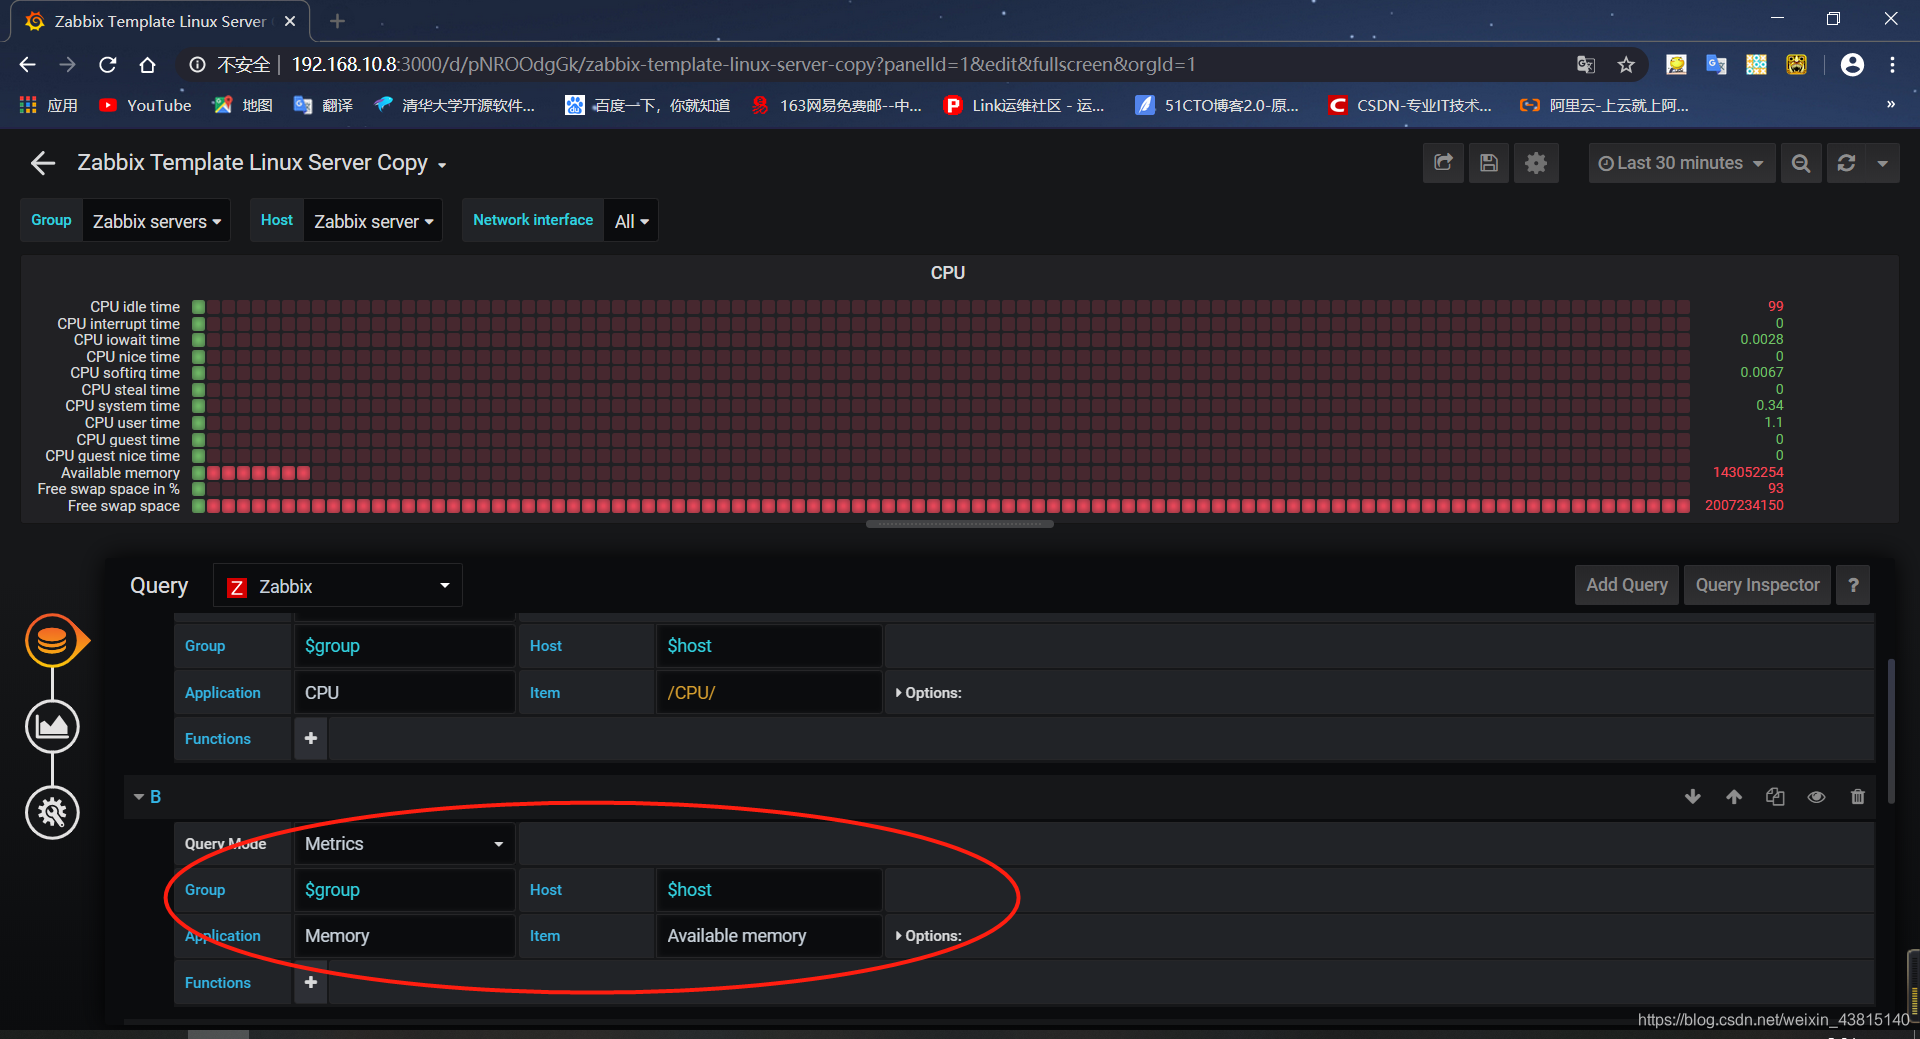The height and width of the screenshot is (1039, 1920).
Task: Duplicate query B
Action: tap(1775, 797)
